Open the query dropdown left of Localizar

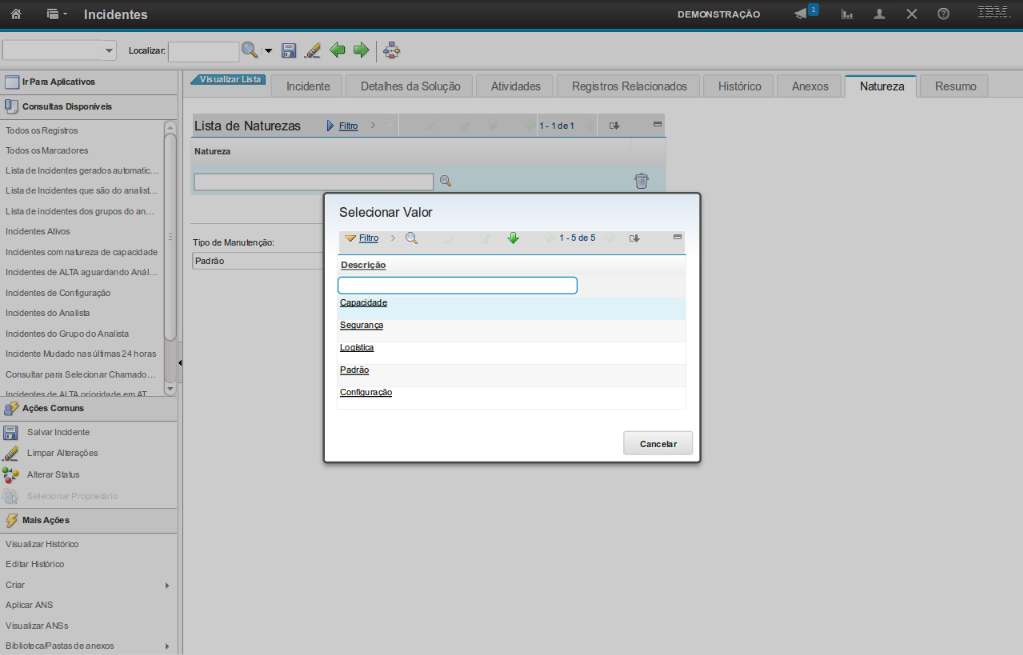coord(59,50)
